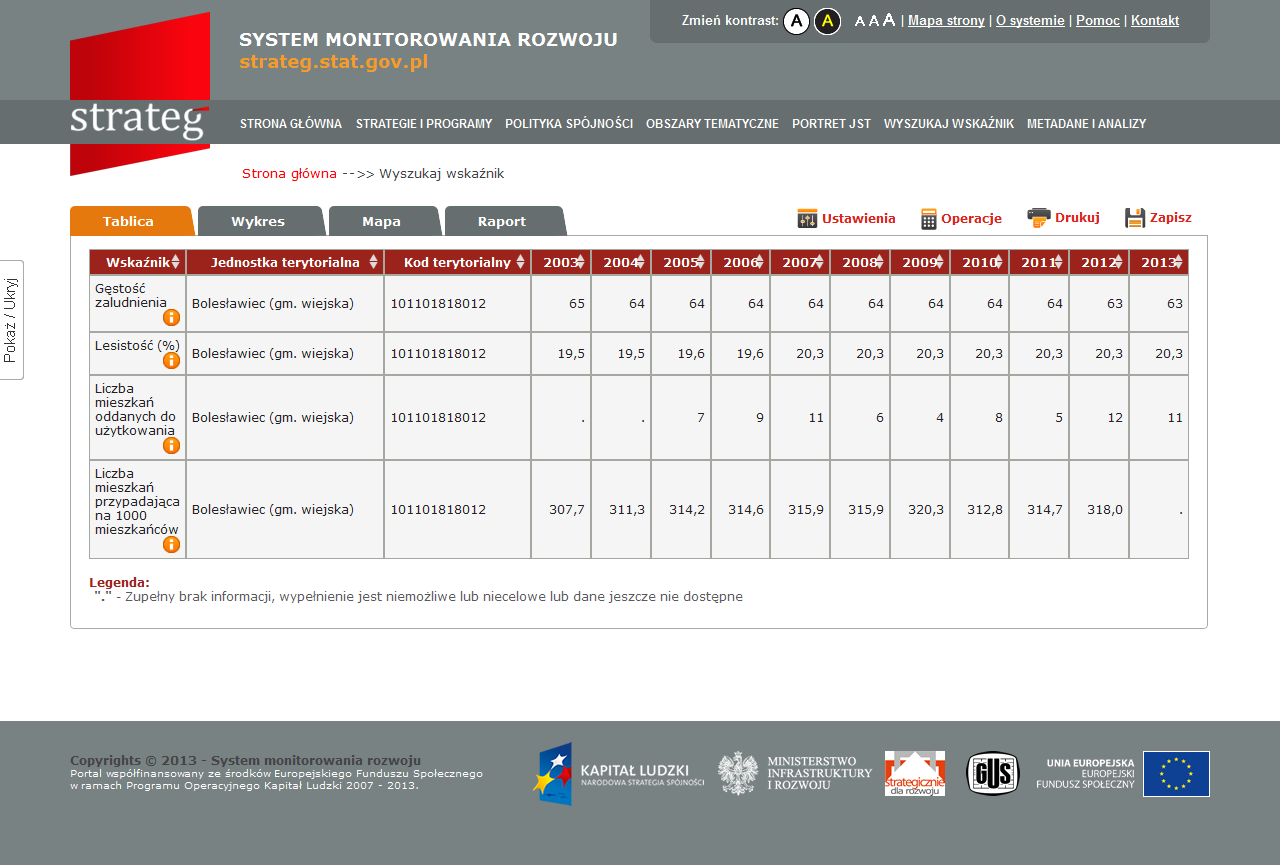This screenshot has width=1280, height=865.
Task: Open info icon for Gęstość zaludnienia
Action: click(171, 318)
